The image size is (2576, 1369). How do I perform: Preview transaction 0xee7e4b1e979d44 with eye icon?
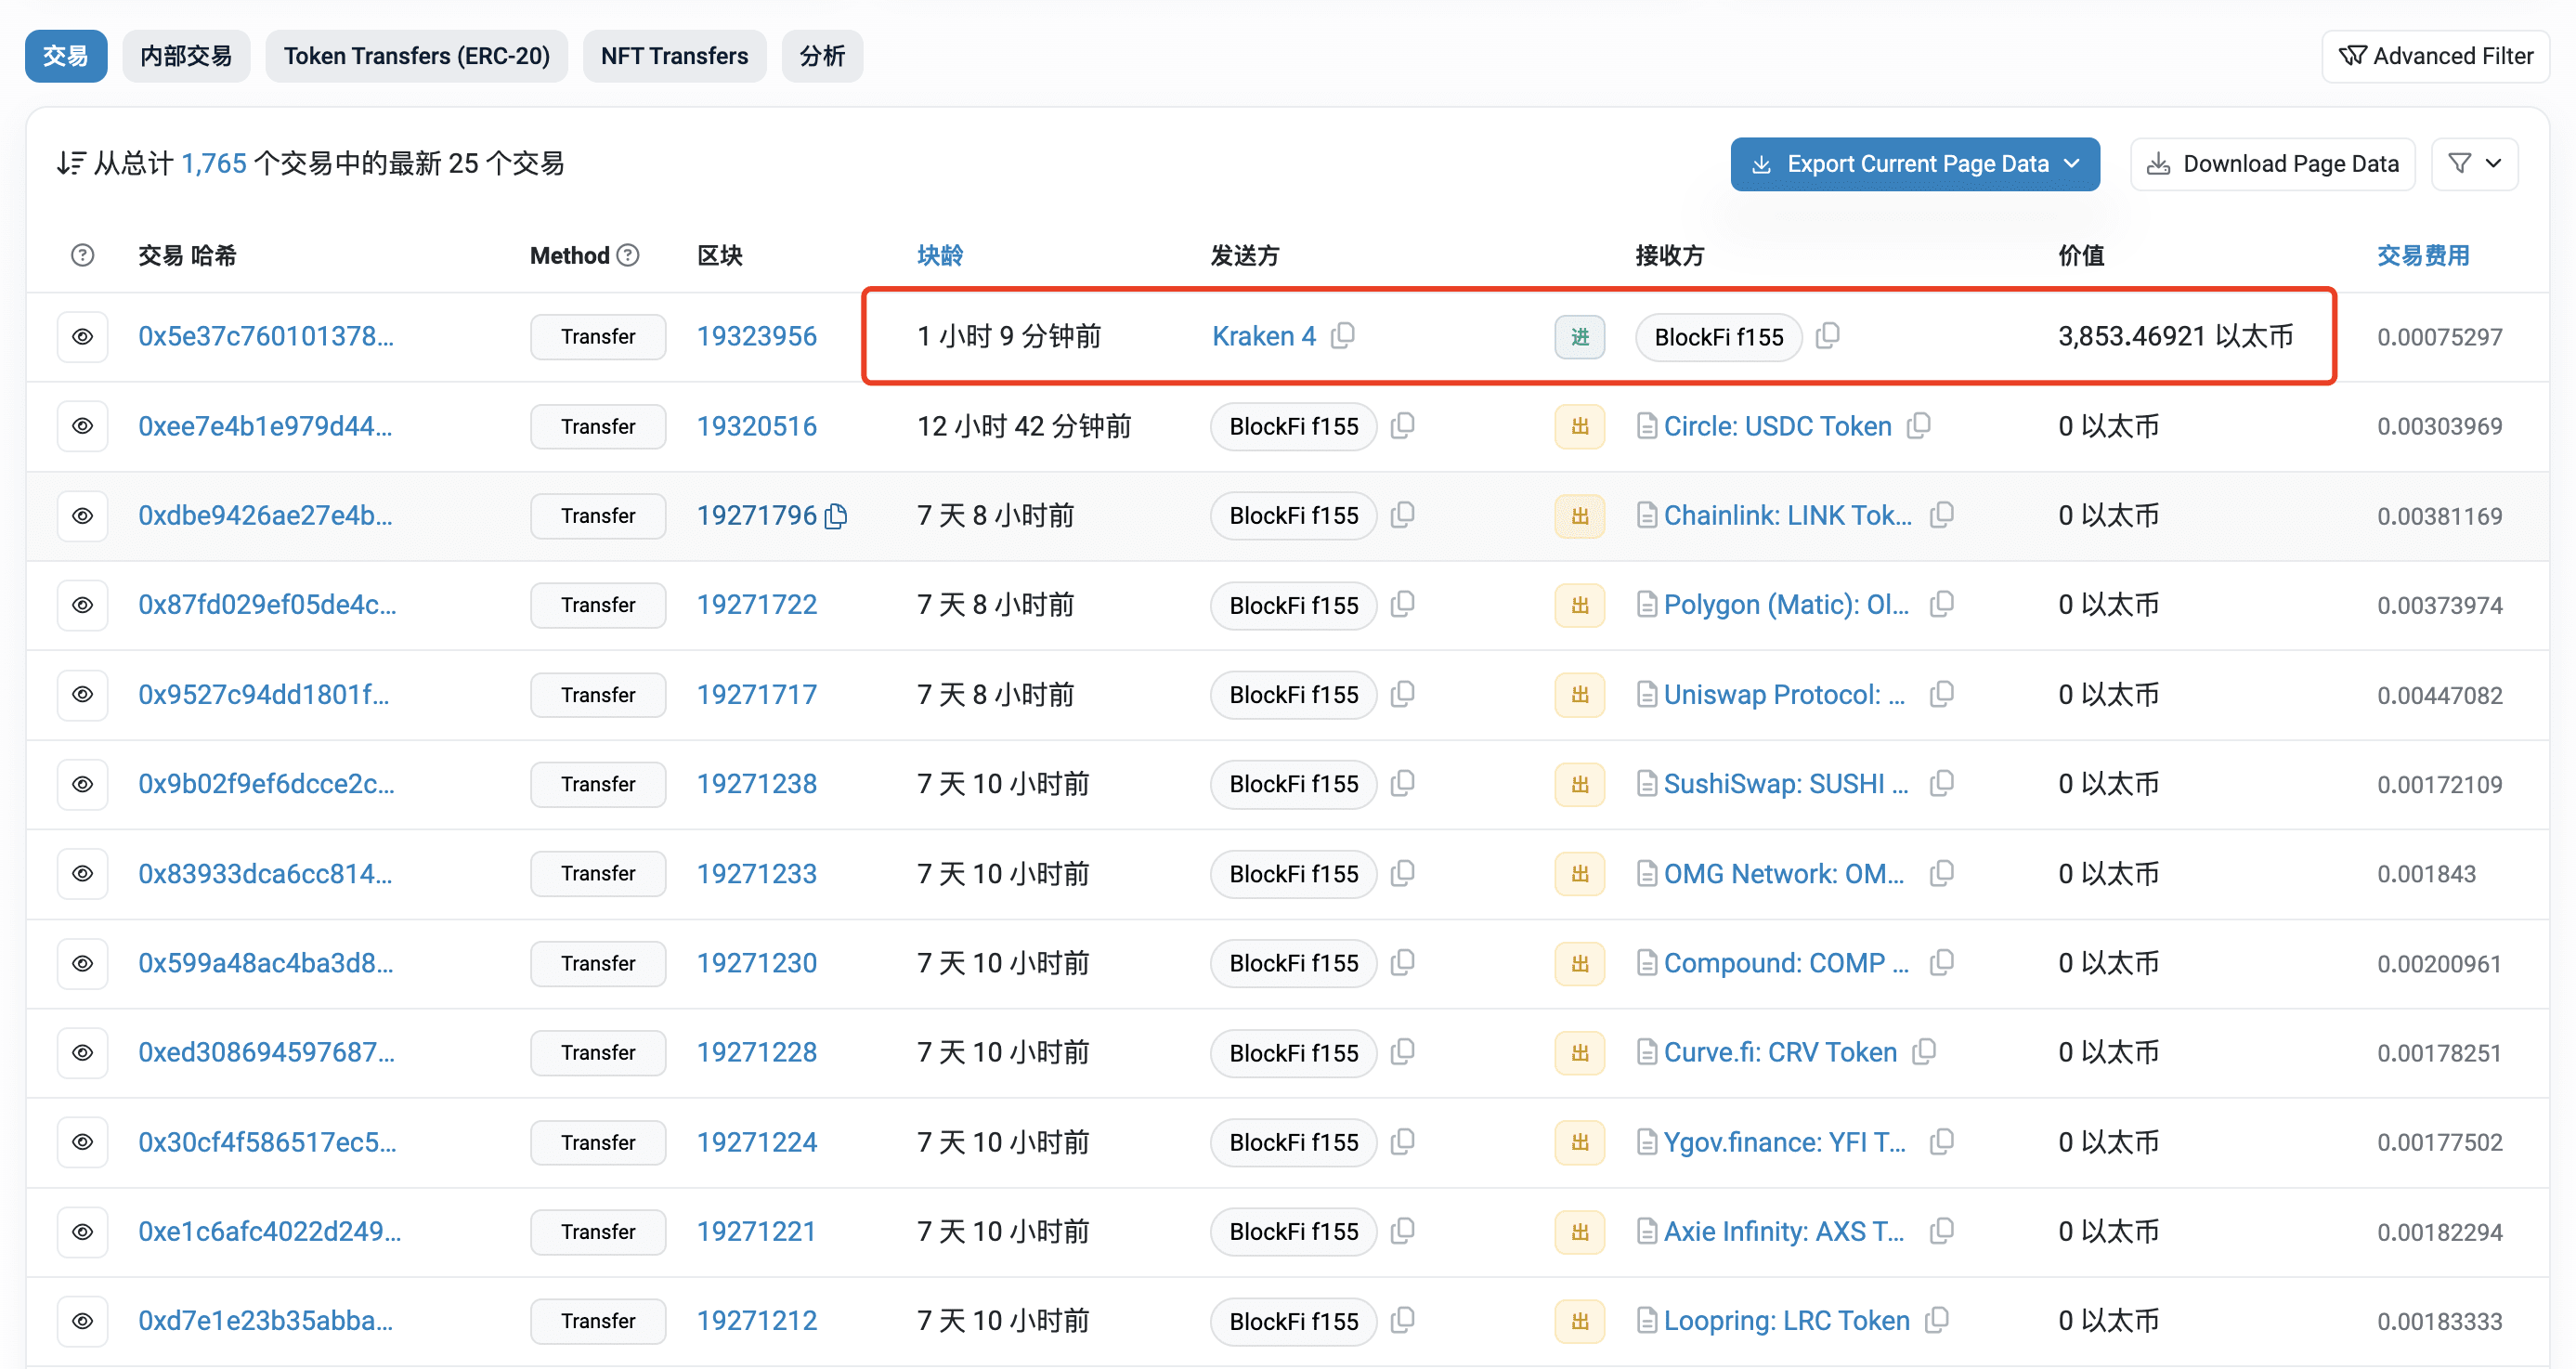[82, 426]
